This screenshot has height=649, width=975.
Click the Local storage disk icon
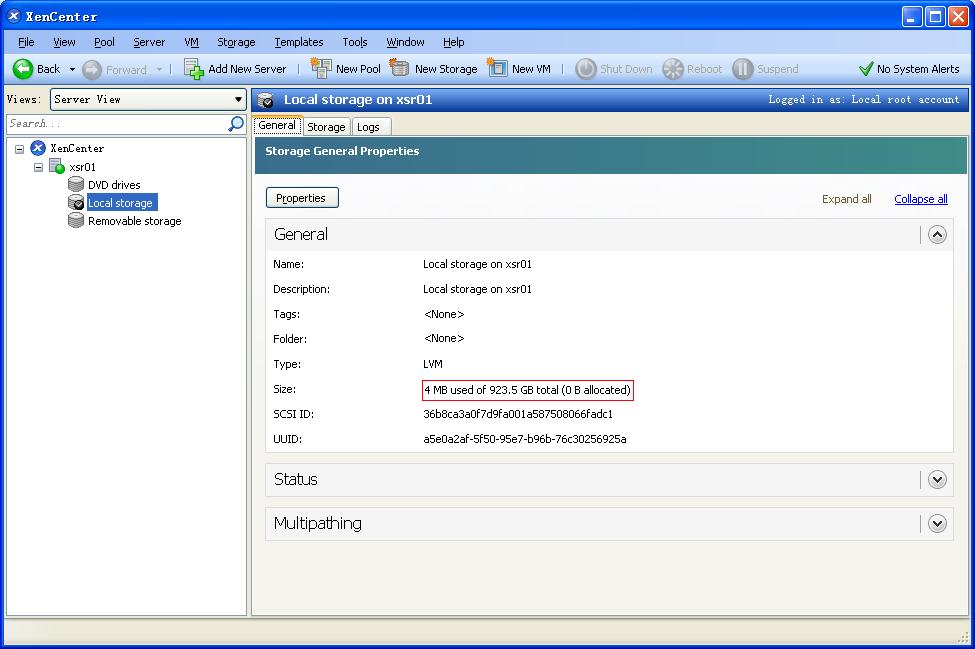76,203
